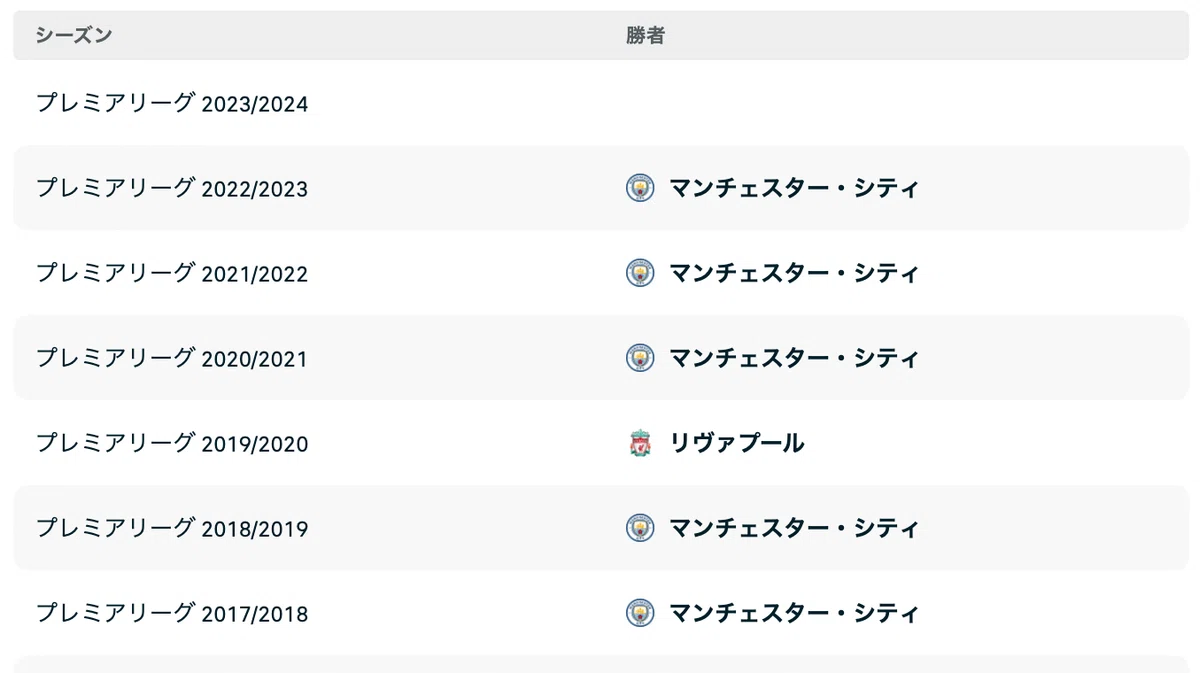Click the 勝者 column header
The image size is (1200, 673).
point(645,36)
